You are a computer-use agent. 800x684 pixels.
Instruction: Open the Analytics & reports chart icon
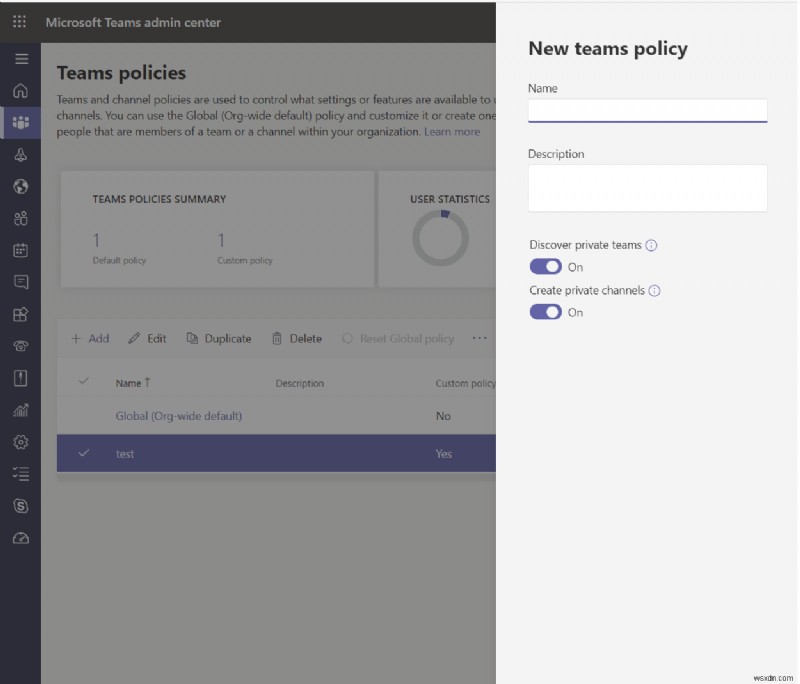click(x=19, y=410)
